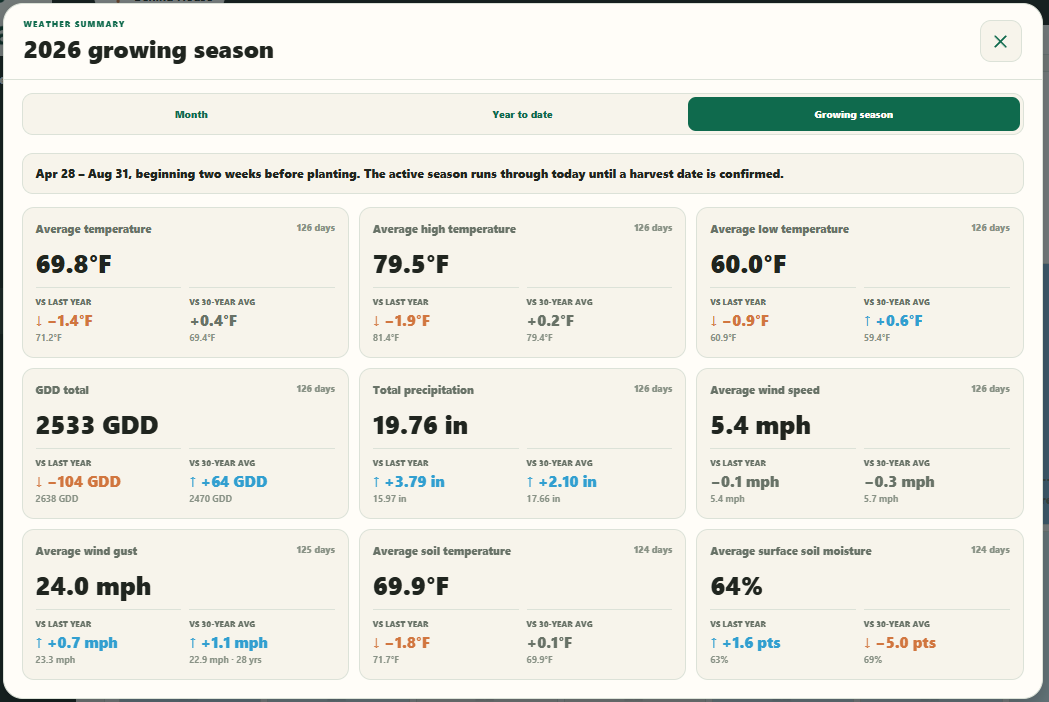
Task: Click the 69% 30-year moisture reference
Action: (873, 660)
